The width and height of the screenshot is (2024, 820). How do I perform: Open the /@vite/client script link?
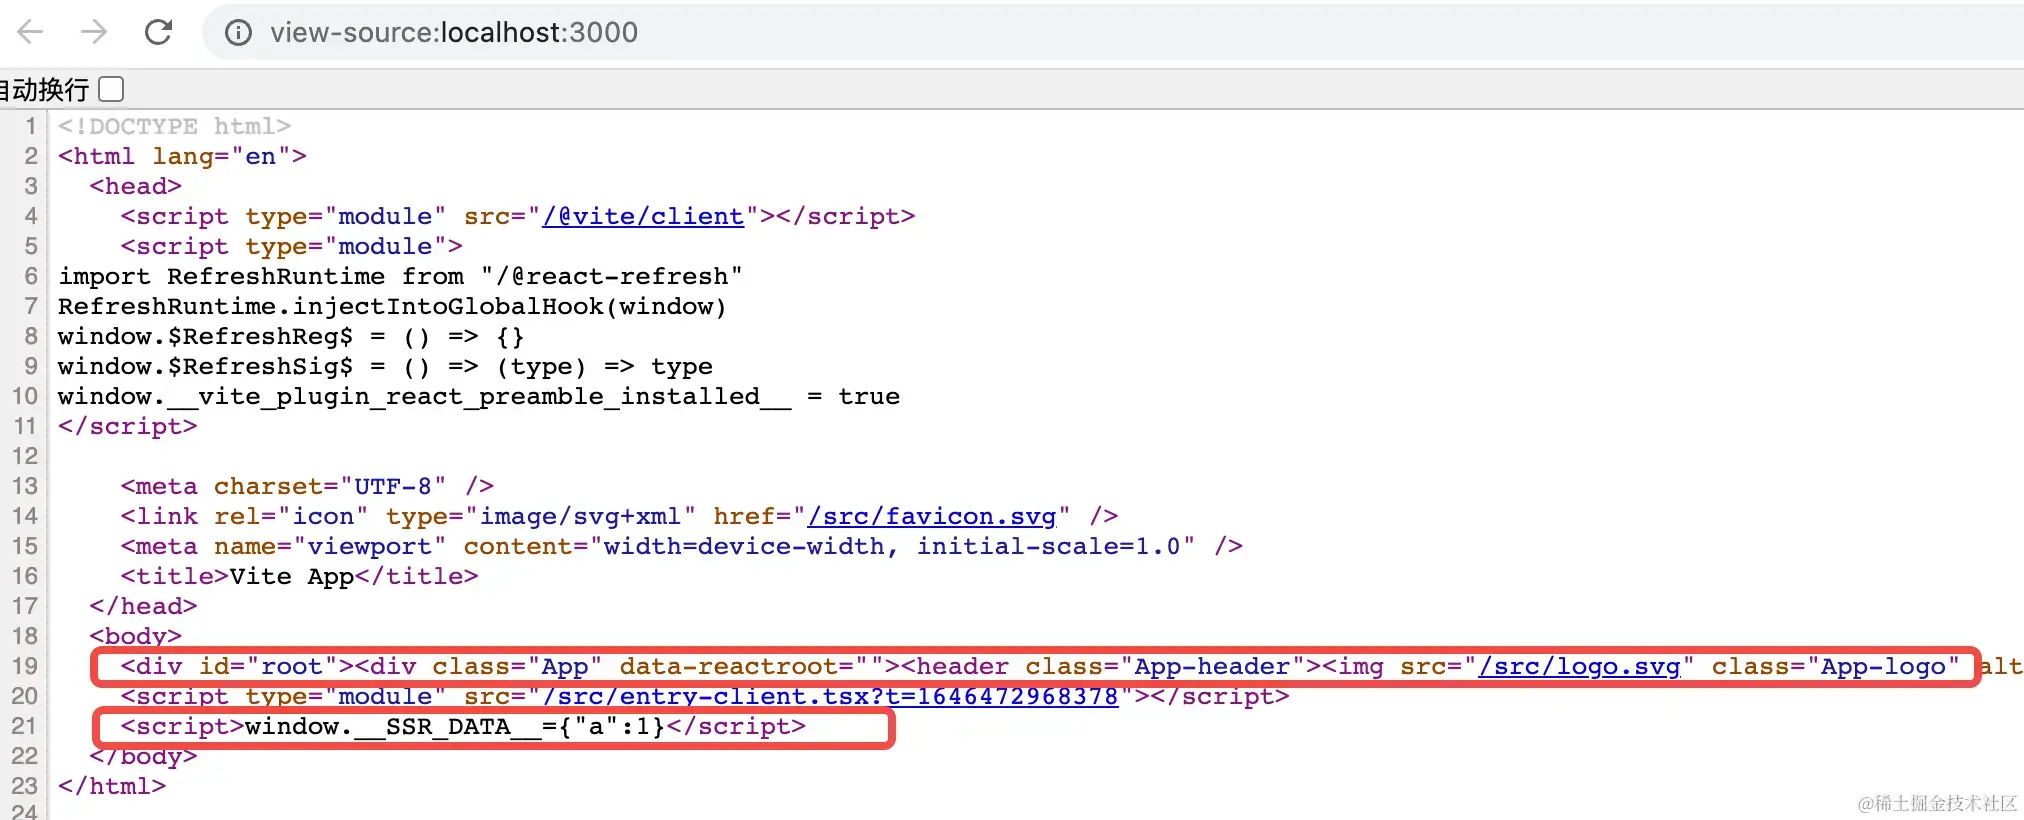click(642, 216)
